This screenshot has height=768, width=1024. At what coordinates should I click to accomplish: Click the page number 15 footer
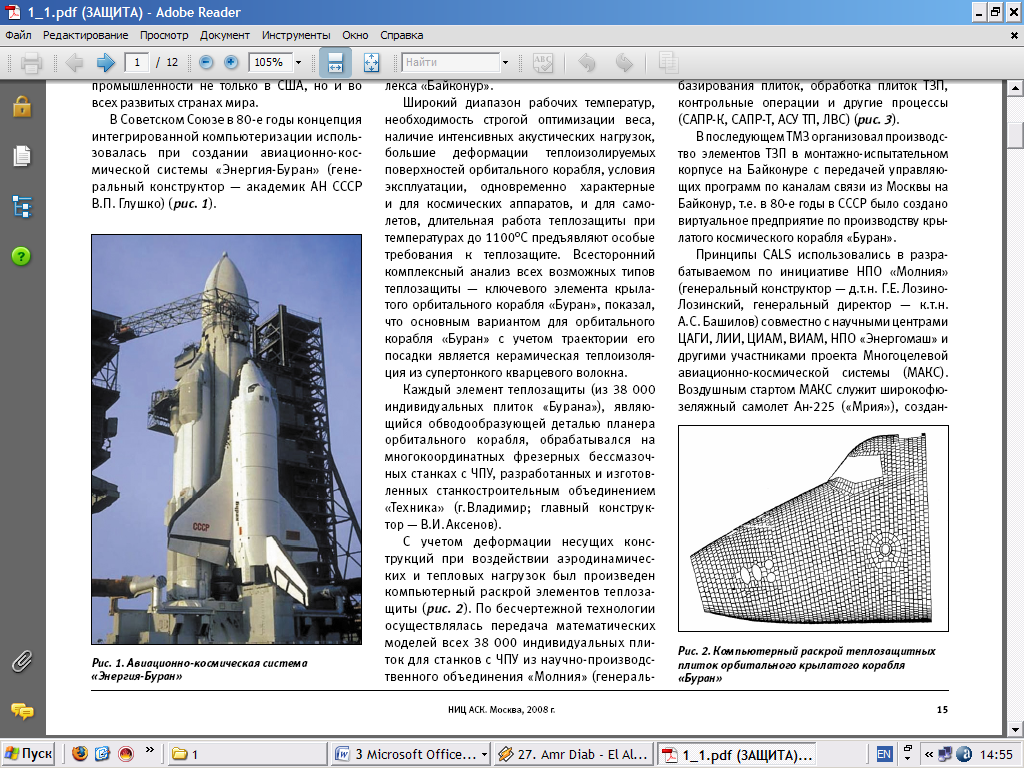tap(942, 709)
